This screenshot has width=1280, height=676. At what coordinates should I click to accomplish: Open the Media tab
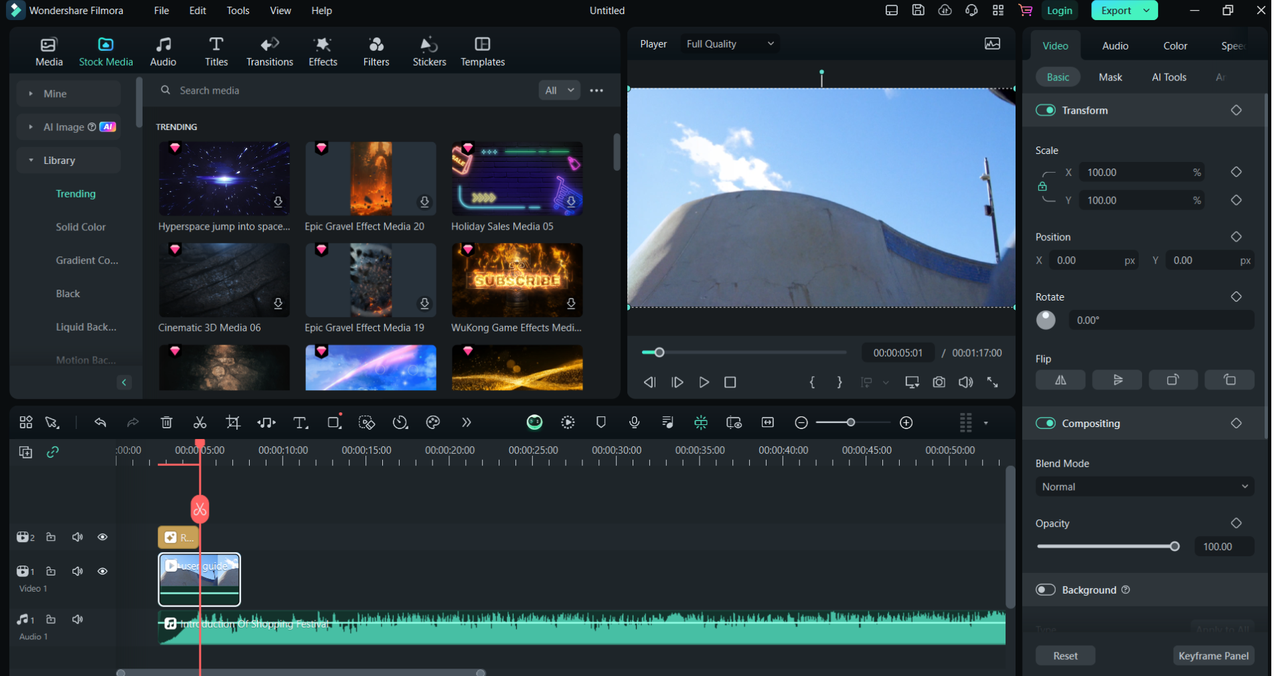(49, 52)
